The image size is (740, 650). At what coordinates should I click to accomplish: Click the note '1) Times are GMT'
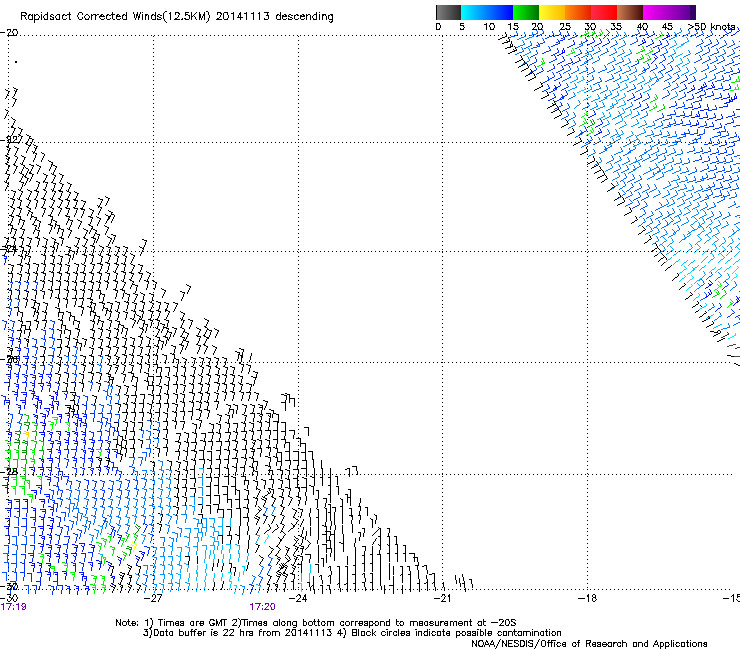pos(186,623)
